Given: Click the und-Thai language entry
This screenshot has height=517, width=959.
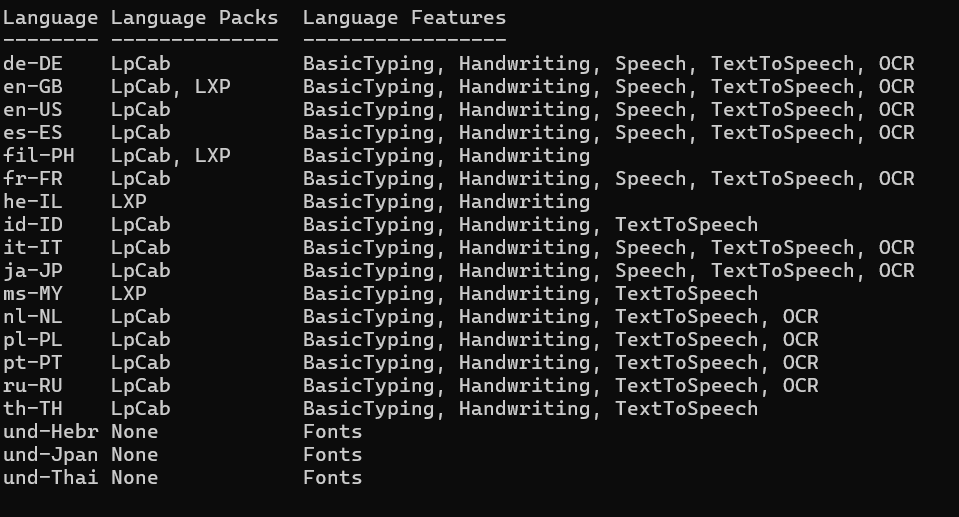Looking at the screenshot, I should (x=50, y=478).
